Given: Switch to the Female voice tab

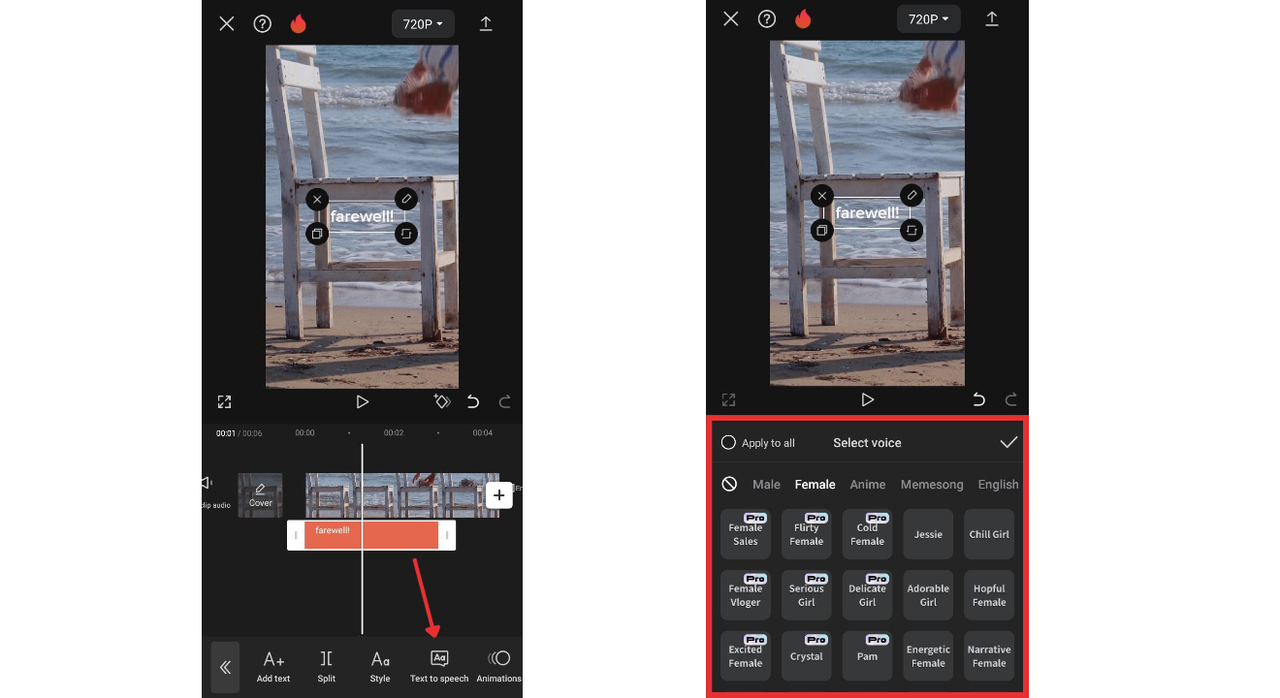Looking at the screenshot, I should (x=815, y=485).
